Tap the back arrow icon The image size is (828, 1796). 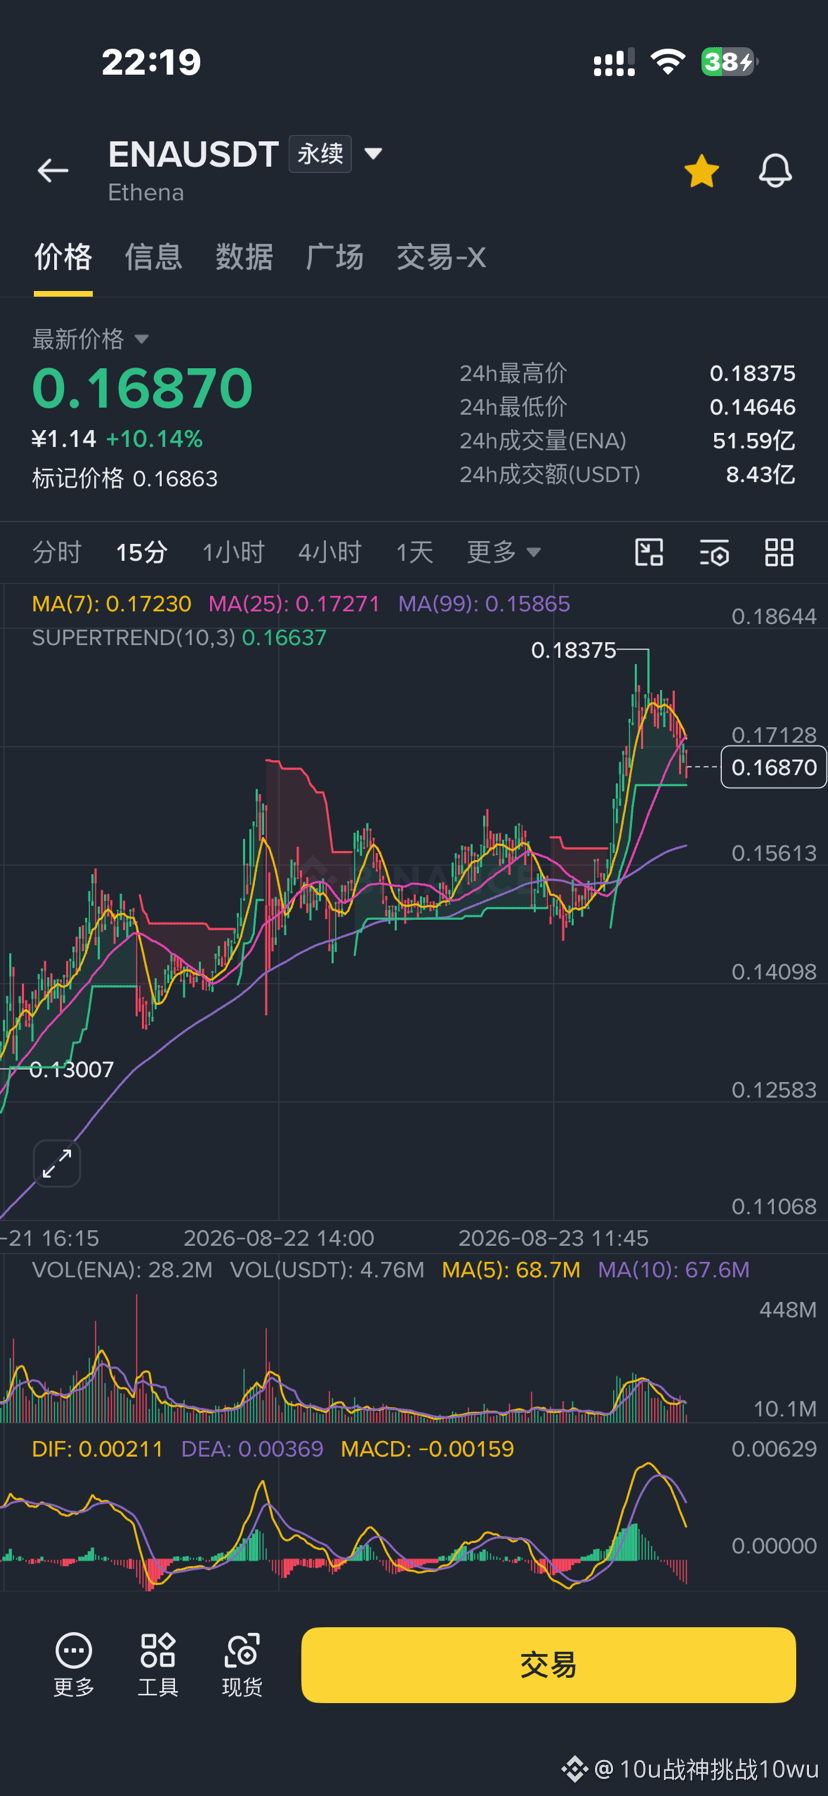tap(53, 170)
